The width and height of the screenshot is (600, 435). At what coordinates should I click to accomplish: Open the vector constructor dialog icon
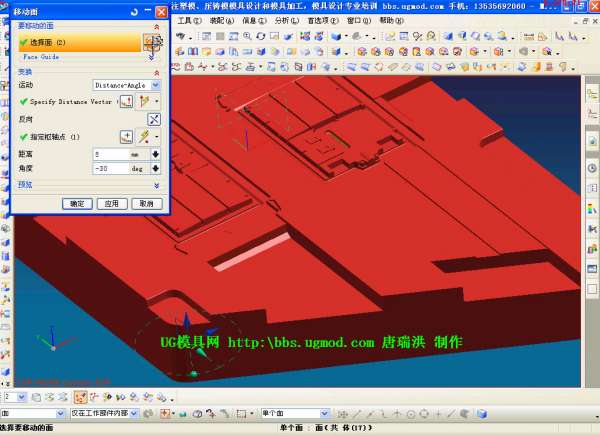coord(126,102)
